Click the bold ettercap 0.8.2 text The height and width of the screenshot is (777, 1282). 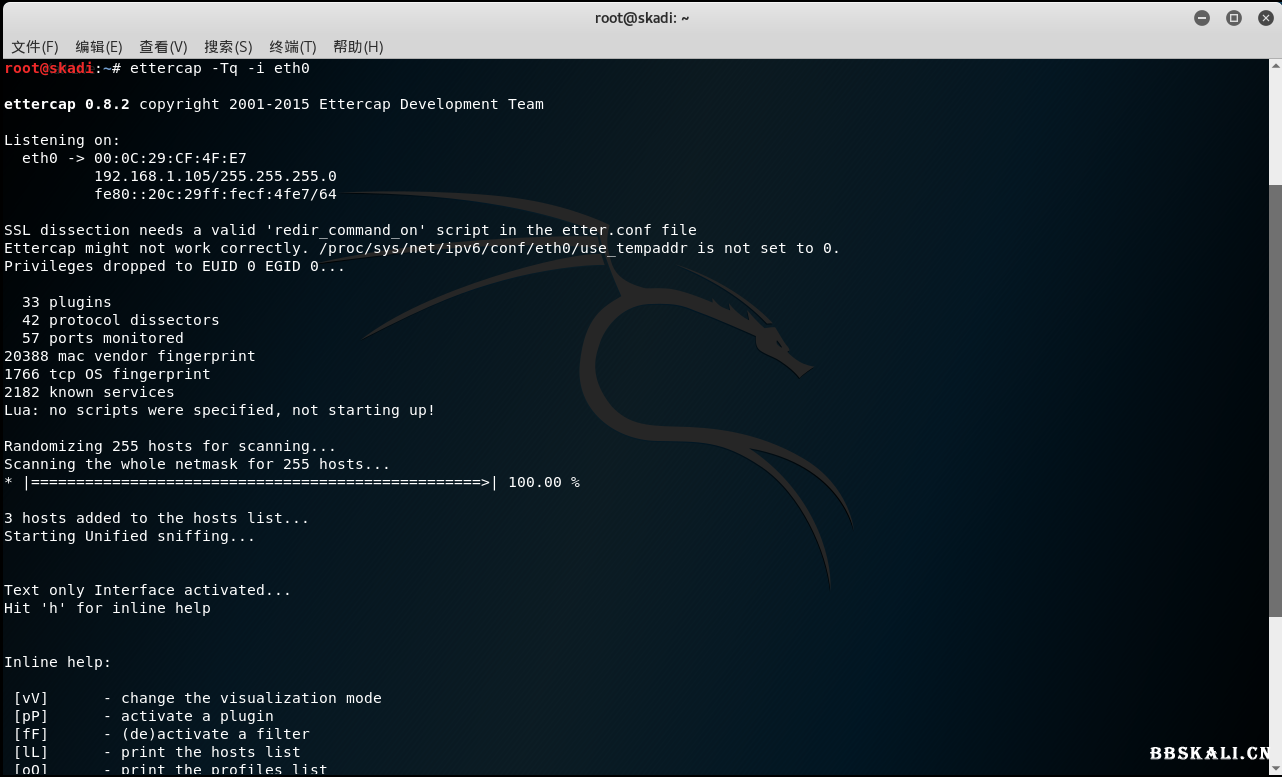(67, 104)
